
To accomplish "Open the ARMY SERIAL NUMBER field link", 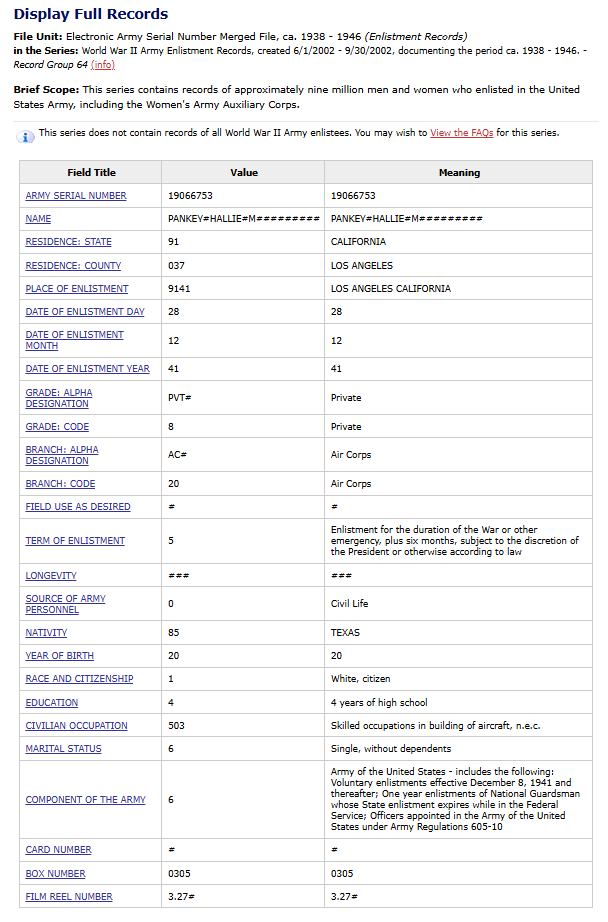I will pyautogui.click(x=76, y=196).
